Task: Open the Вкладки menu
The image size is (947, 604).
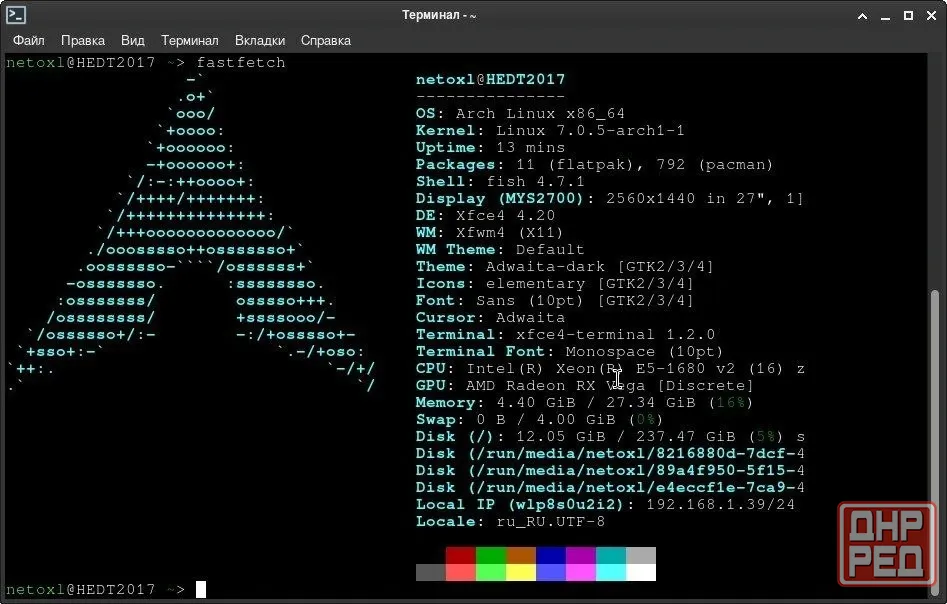Action: coord(260,40)
